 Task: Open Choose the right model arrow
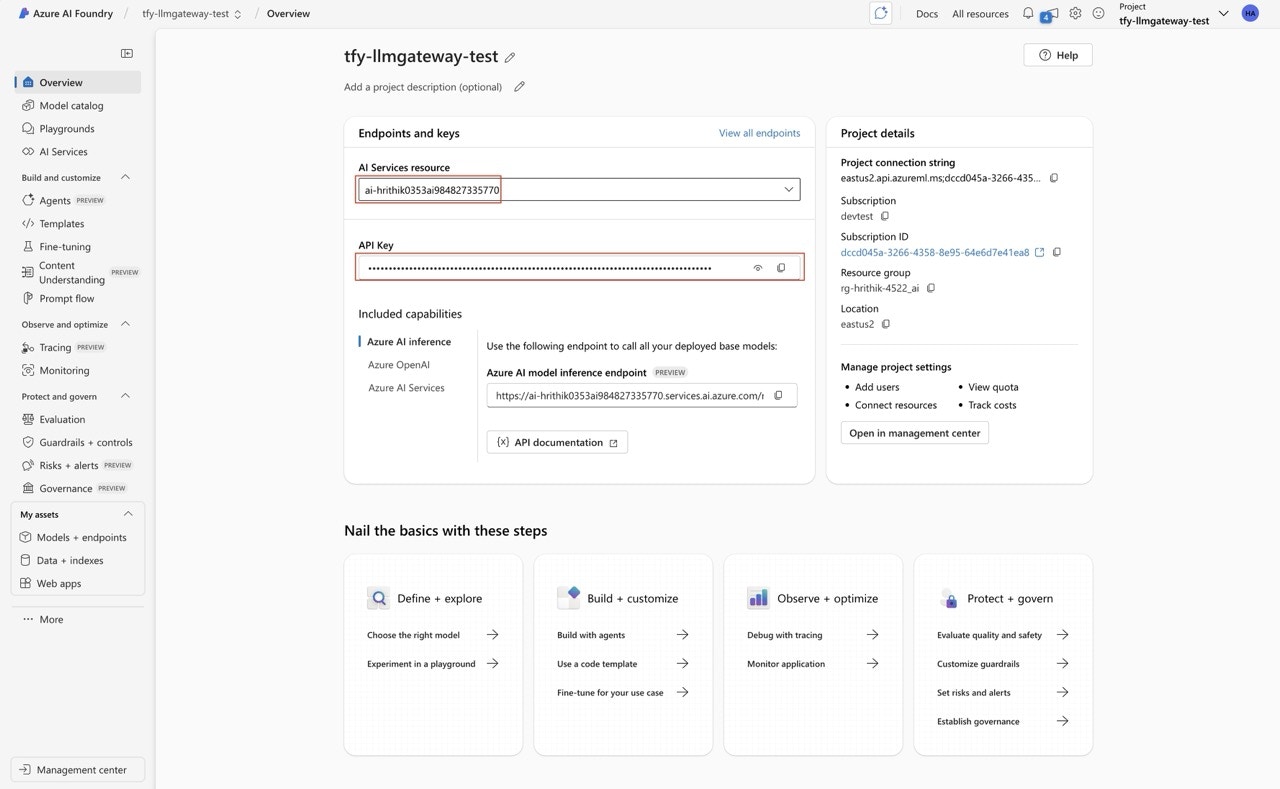(492, 635)
